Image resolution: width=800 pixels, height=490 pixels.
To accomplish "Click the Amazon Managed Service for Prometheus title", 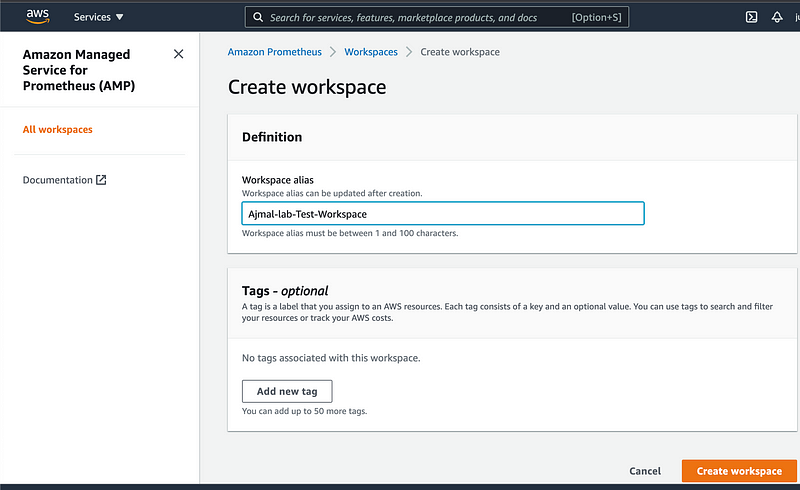I will [79, 70].
